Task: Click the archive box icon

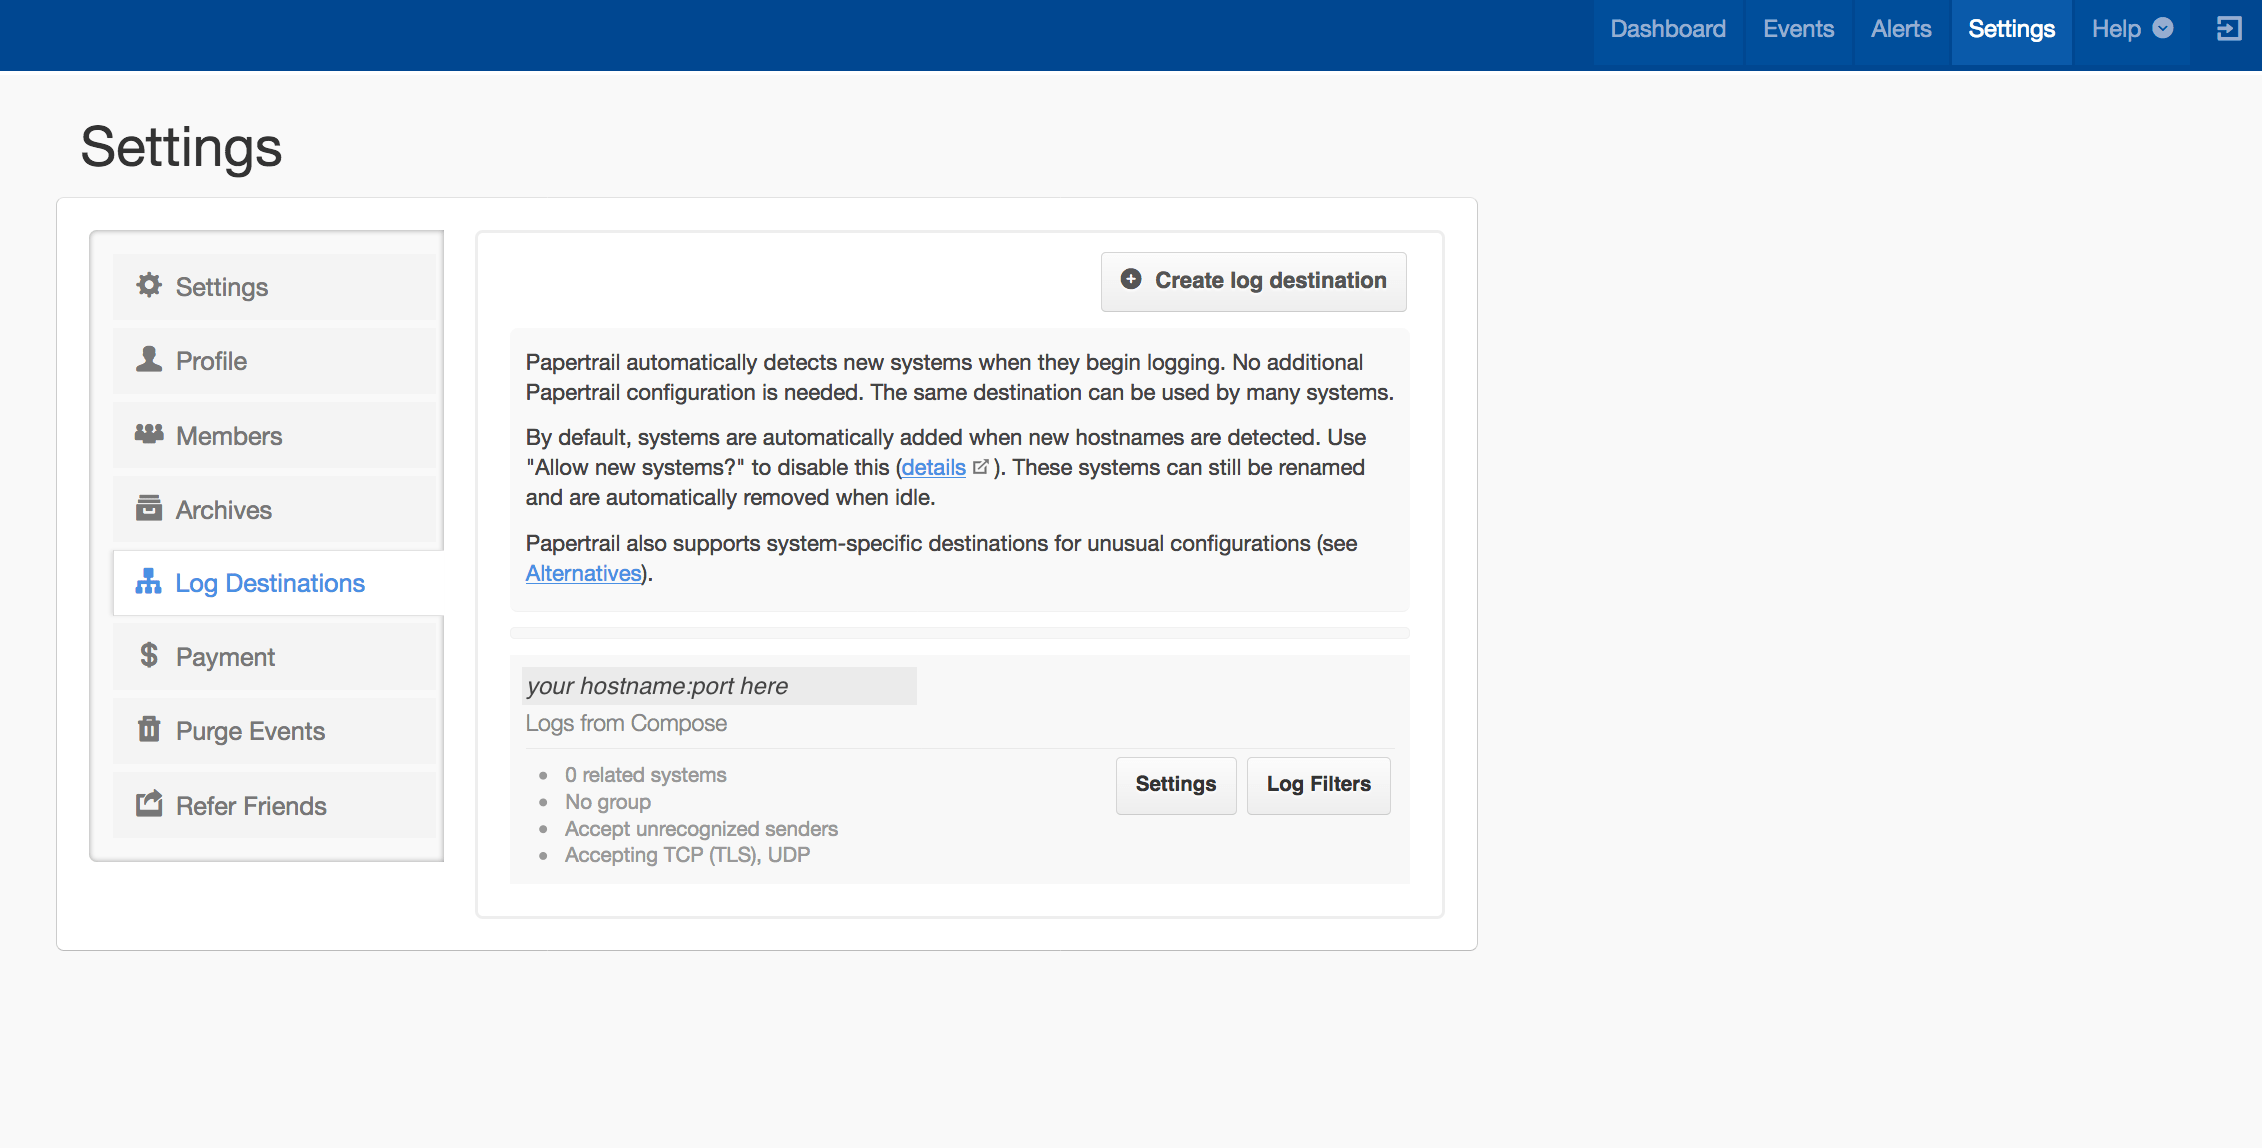Action: (x=149, y=508)
